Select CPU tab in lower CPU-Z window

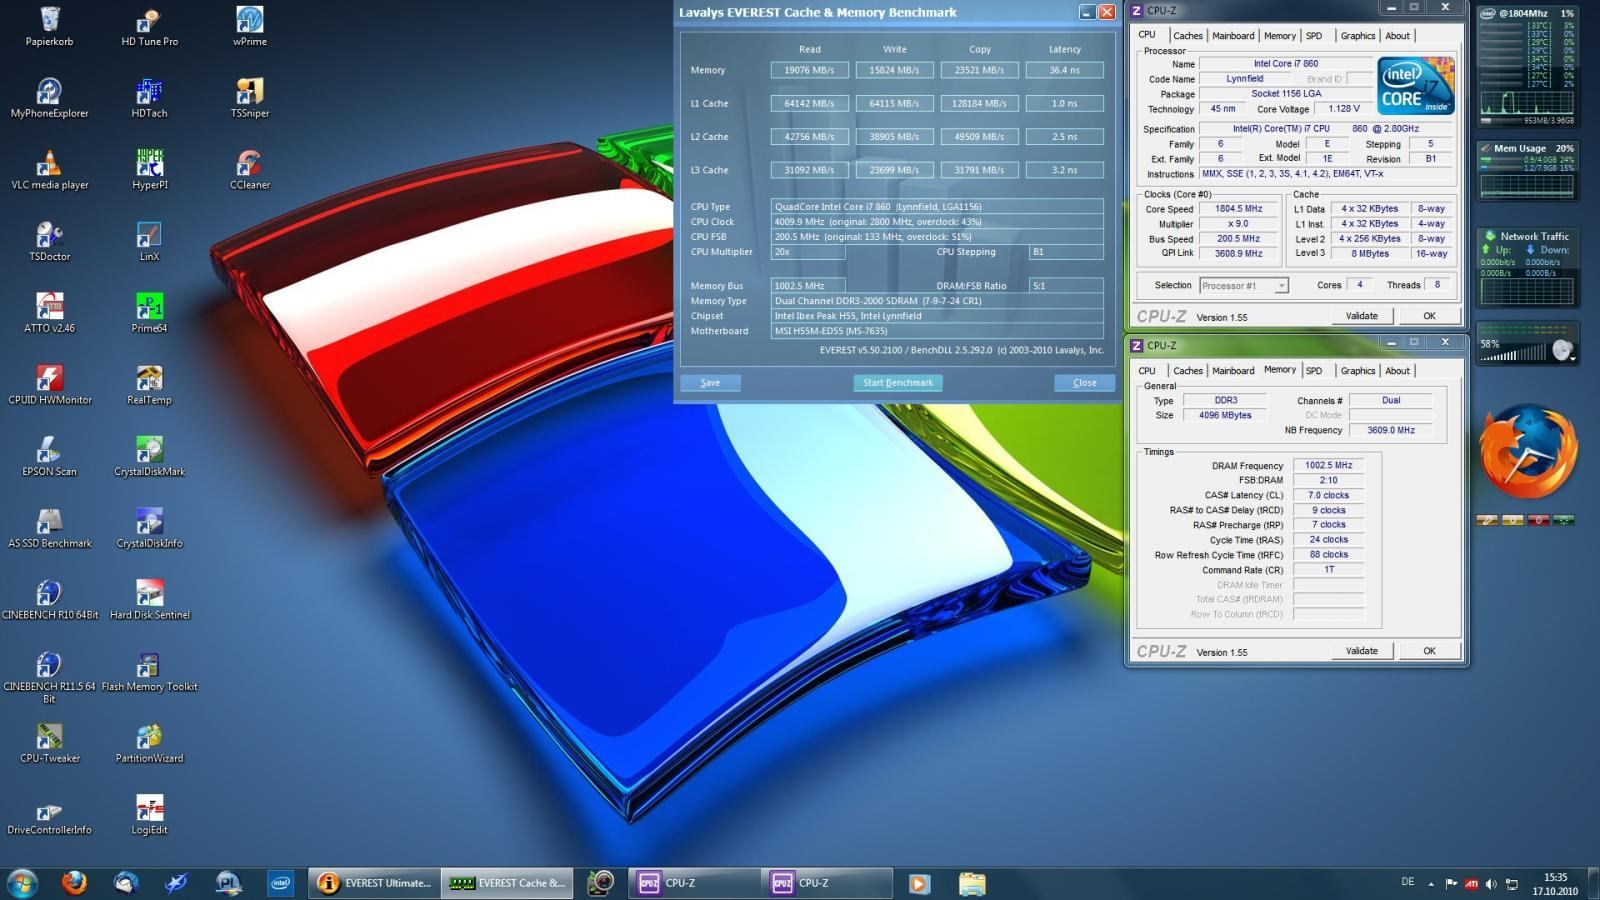click(1147, 371)
